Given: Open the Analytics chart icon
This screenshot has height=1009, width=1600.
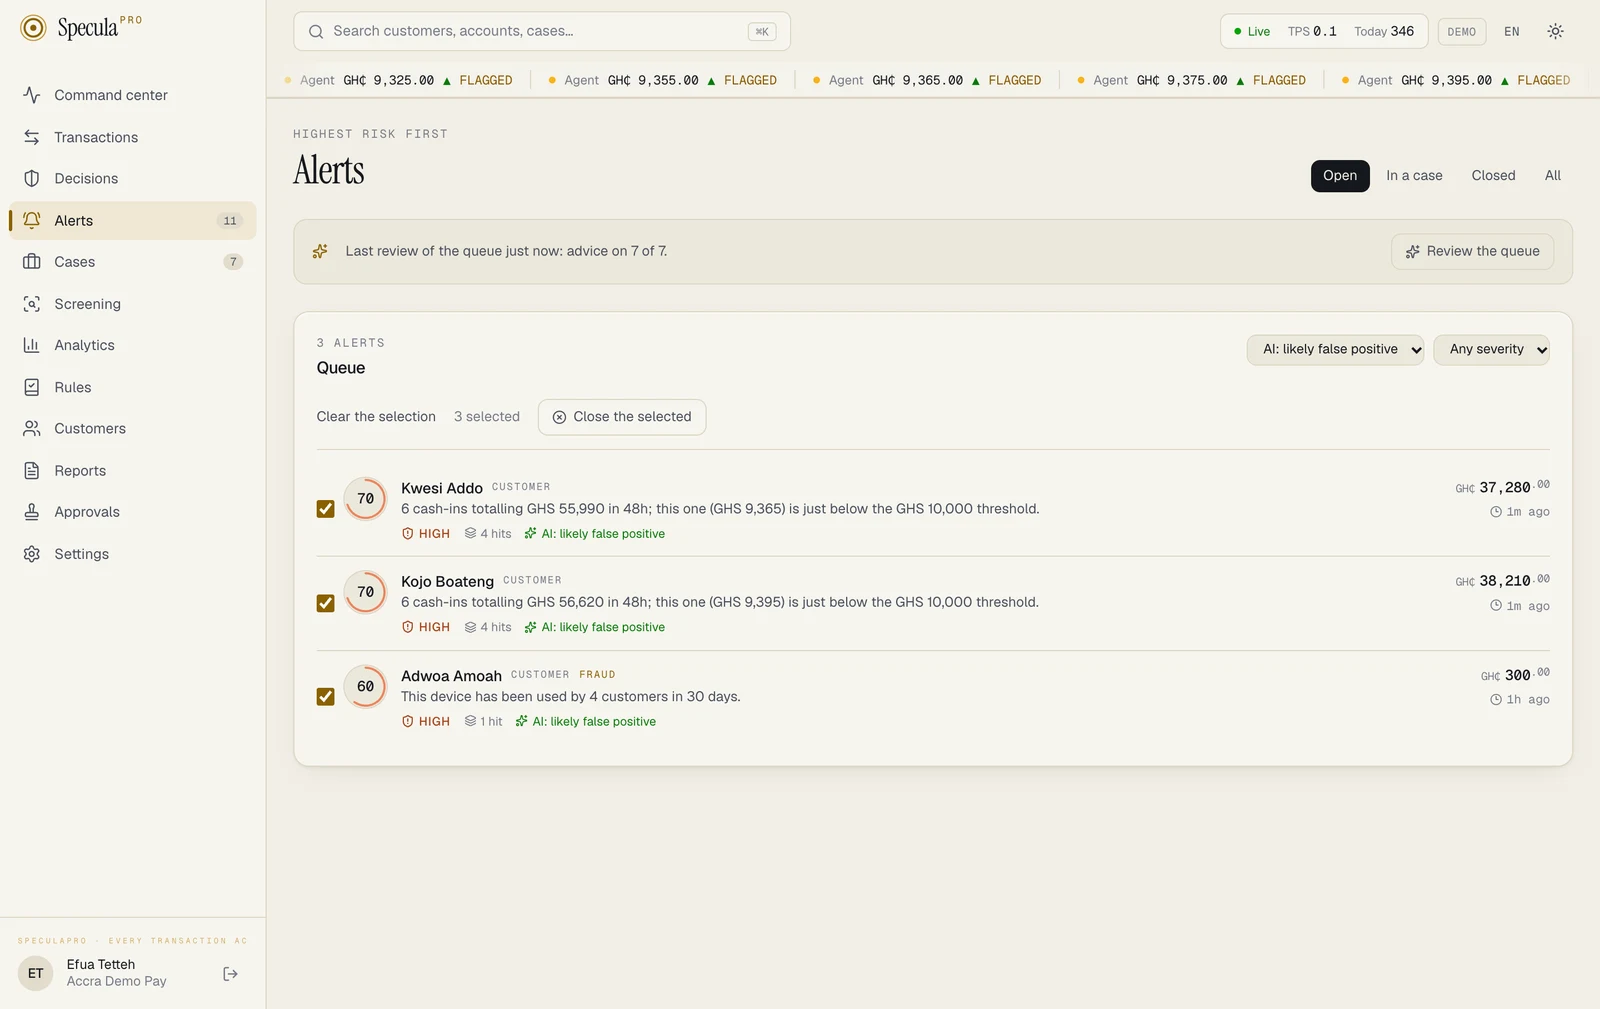Looking at the screenshot, I should pyautogui.click(x=32, y=345).
